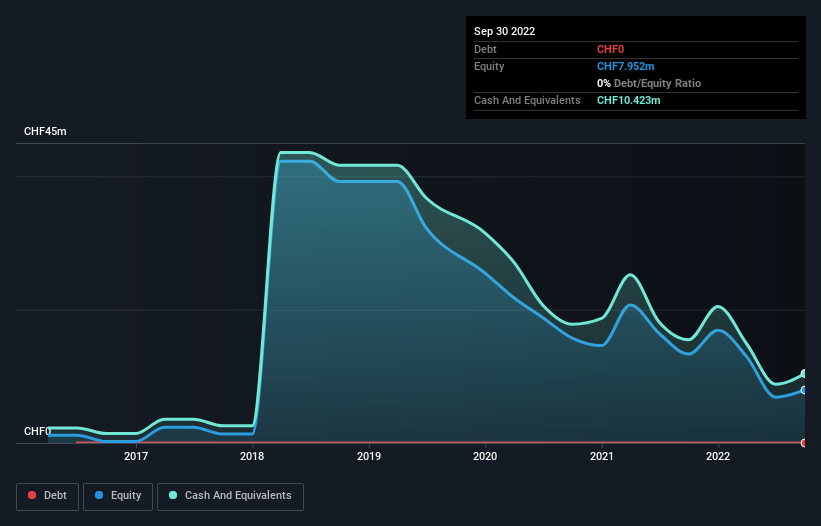Toggle the Equity series legend button

[118, 496]
